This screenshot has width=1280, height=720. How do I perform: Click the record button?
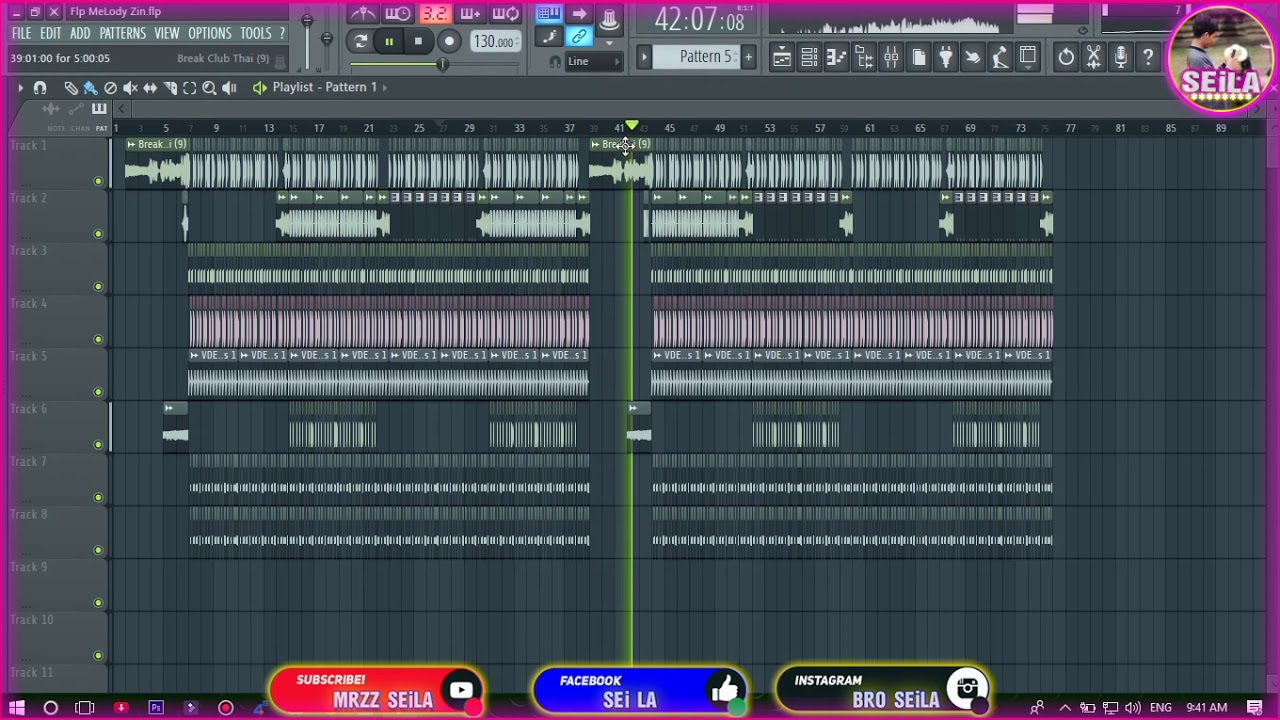449,42
